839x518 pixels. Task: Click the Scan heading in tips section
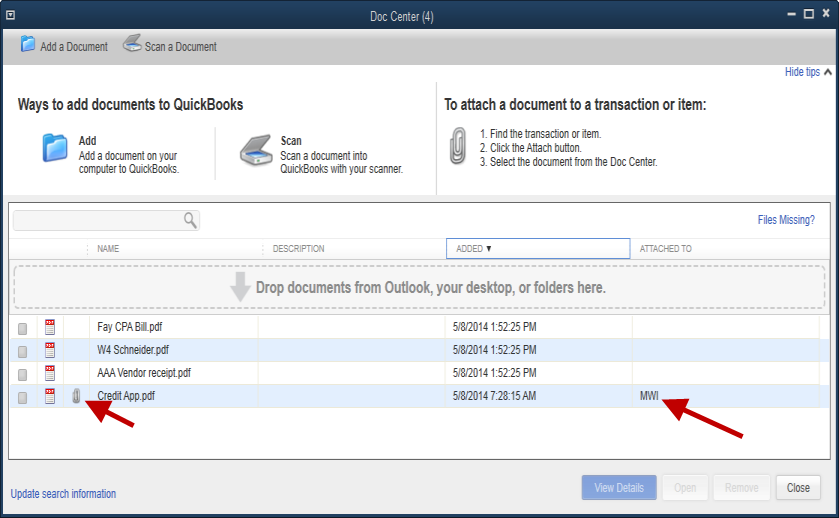(x=291, y=141)
